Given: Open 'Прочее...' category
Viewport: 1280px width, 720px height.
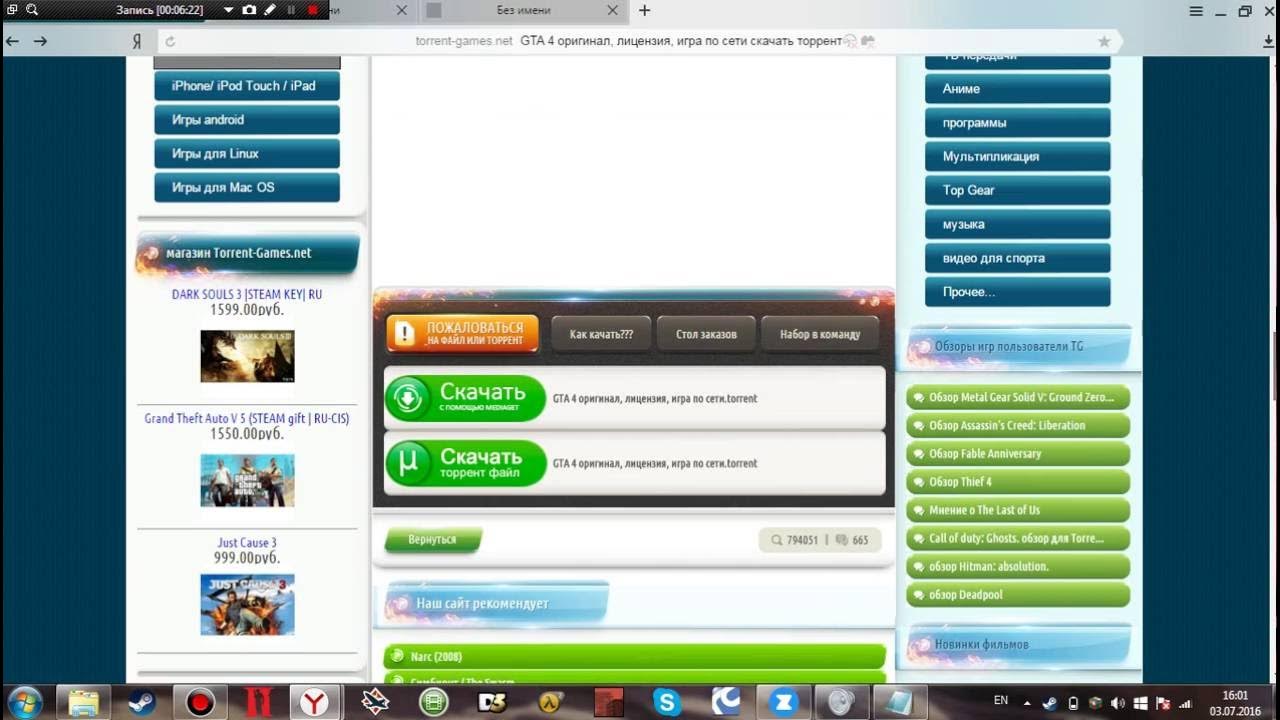Looking at the screenshot, I should [x=1018, y=292].
